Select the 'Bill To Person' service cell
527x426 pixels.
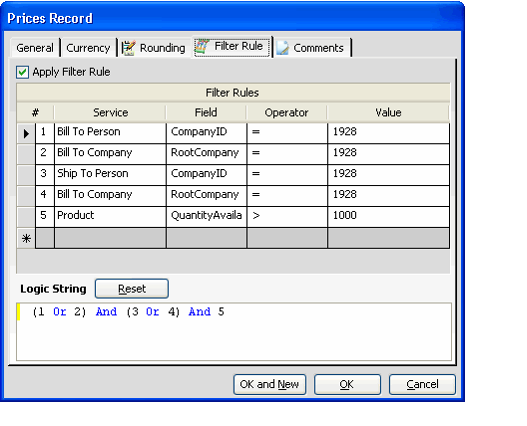pos(110,133)
